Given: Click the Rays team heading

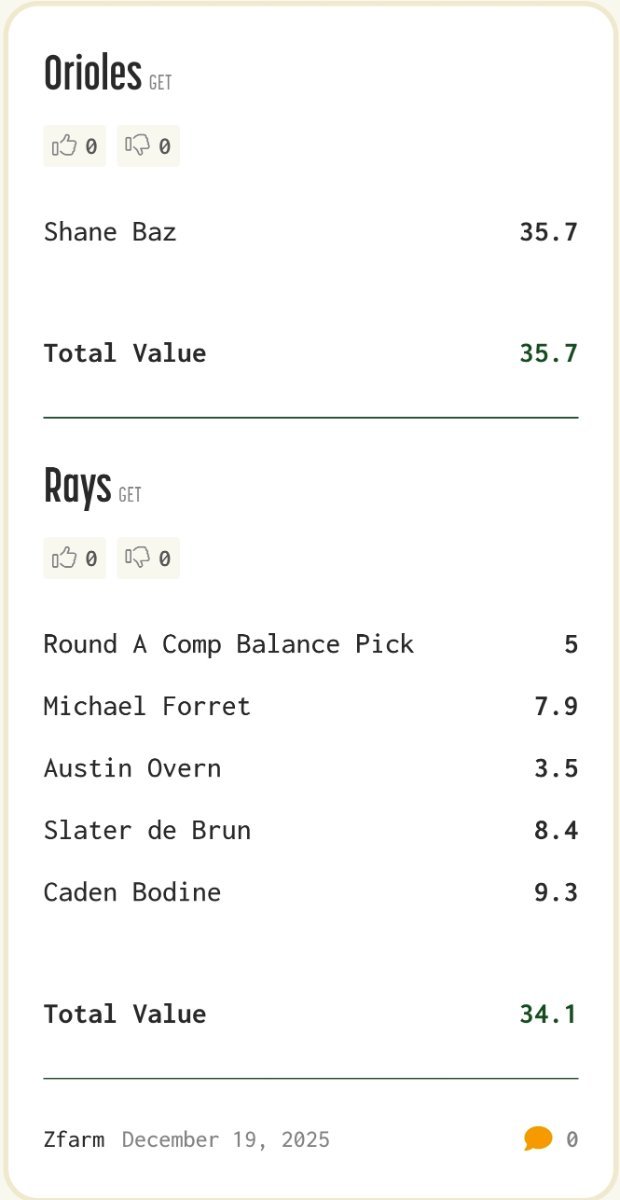Looking at the screenshot, I should [77, 487].
